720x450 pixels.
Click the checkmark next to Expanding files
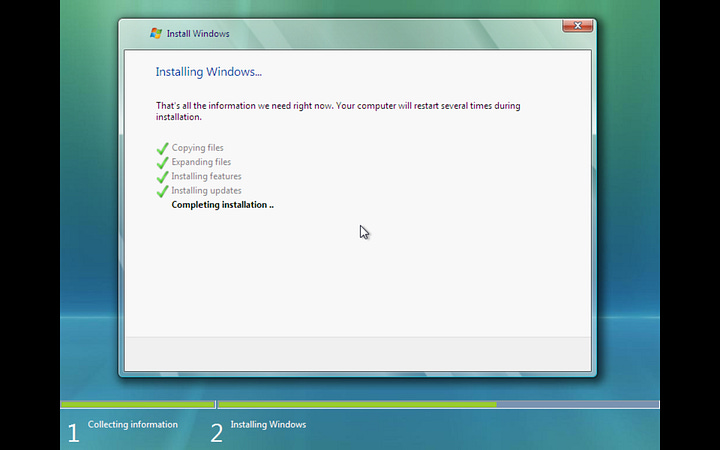click(x=162, y=163)
